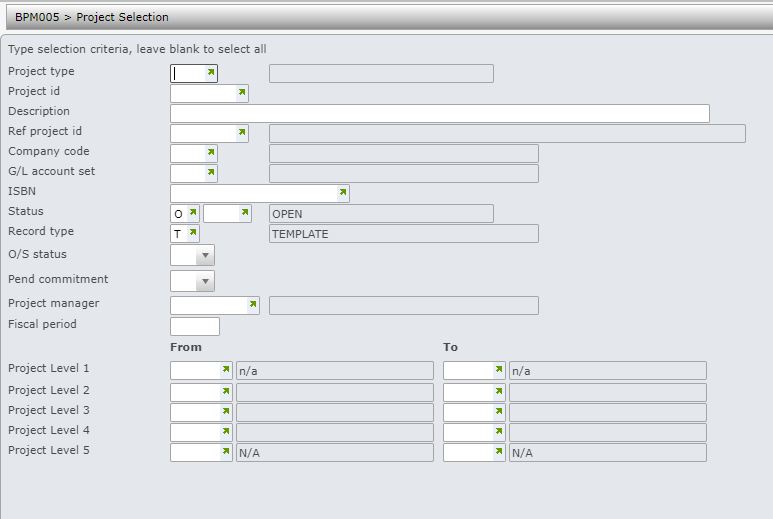Click the Project Level 2 To field
773x519 pixels.
tap(468, 392)
